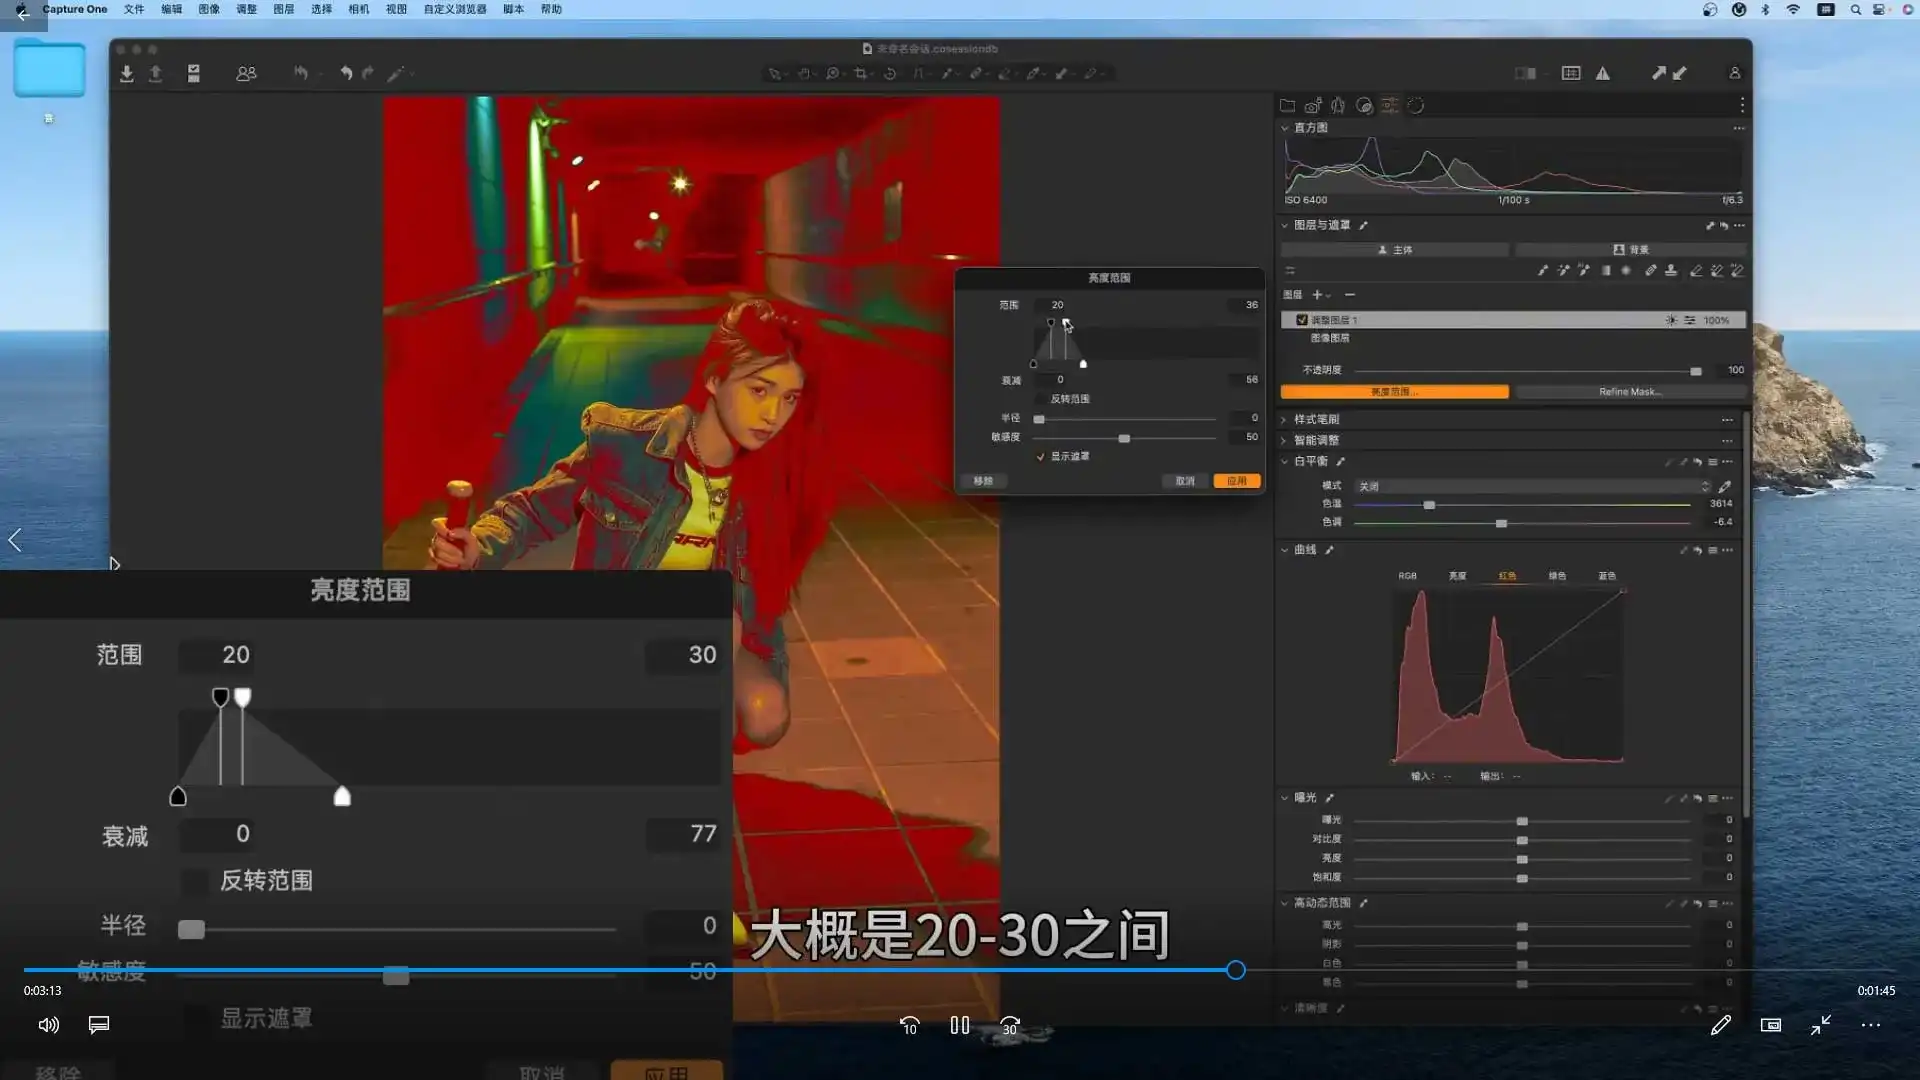Select the white balance eyedropper icon
Screen dimensions: 1920x1080
coord(1724,486)
